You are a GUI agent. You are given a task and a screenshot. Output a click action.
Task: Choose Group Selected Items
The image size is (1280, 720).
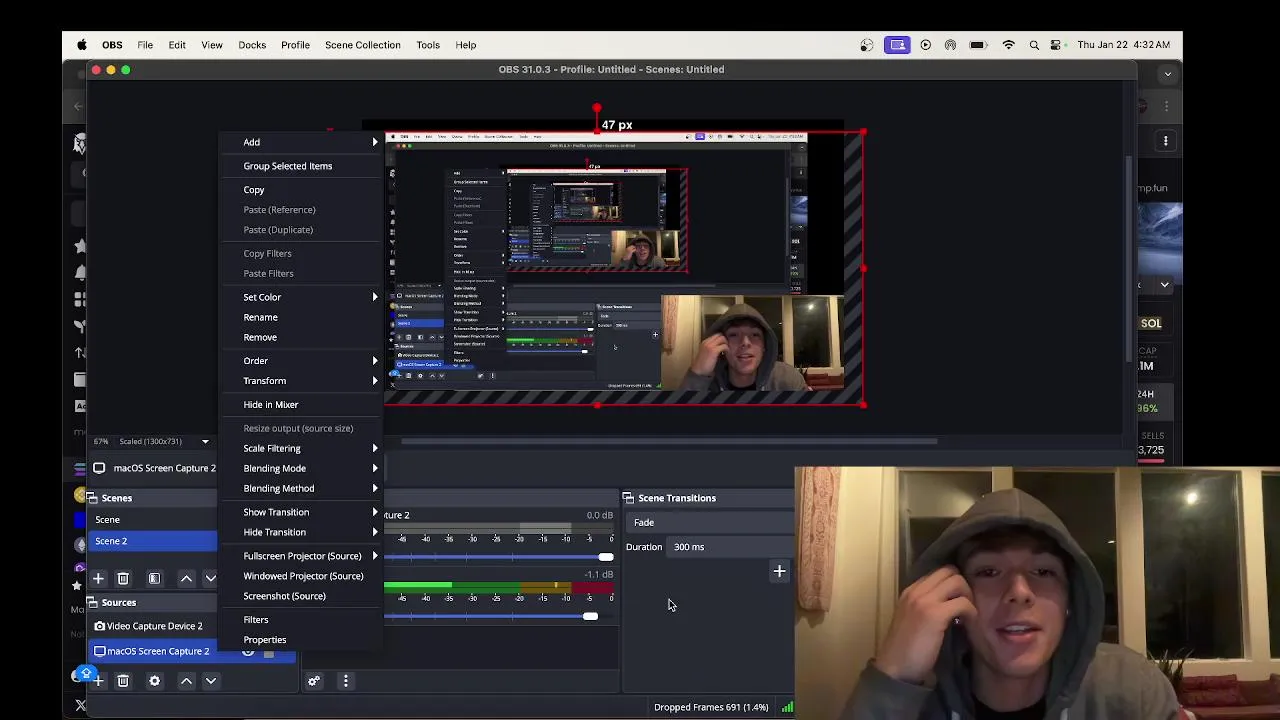[x=288, y=166]
